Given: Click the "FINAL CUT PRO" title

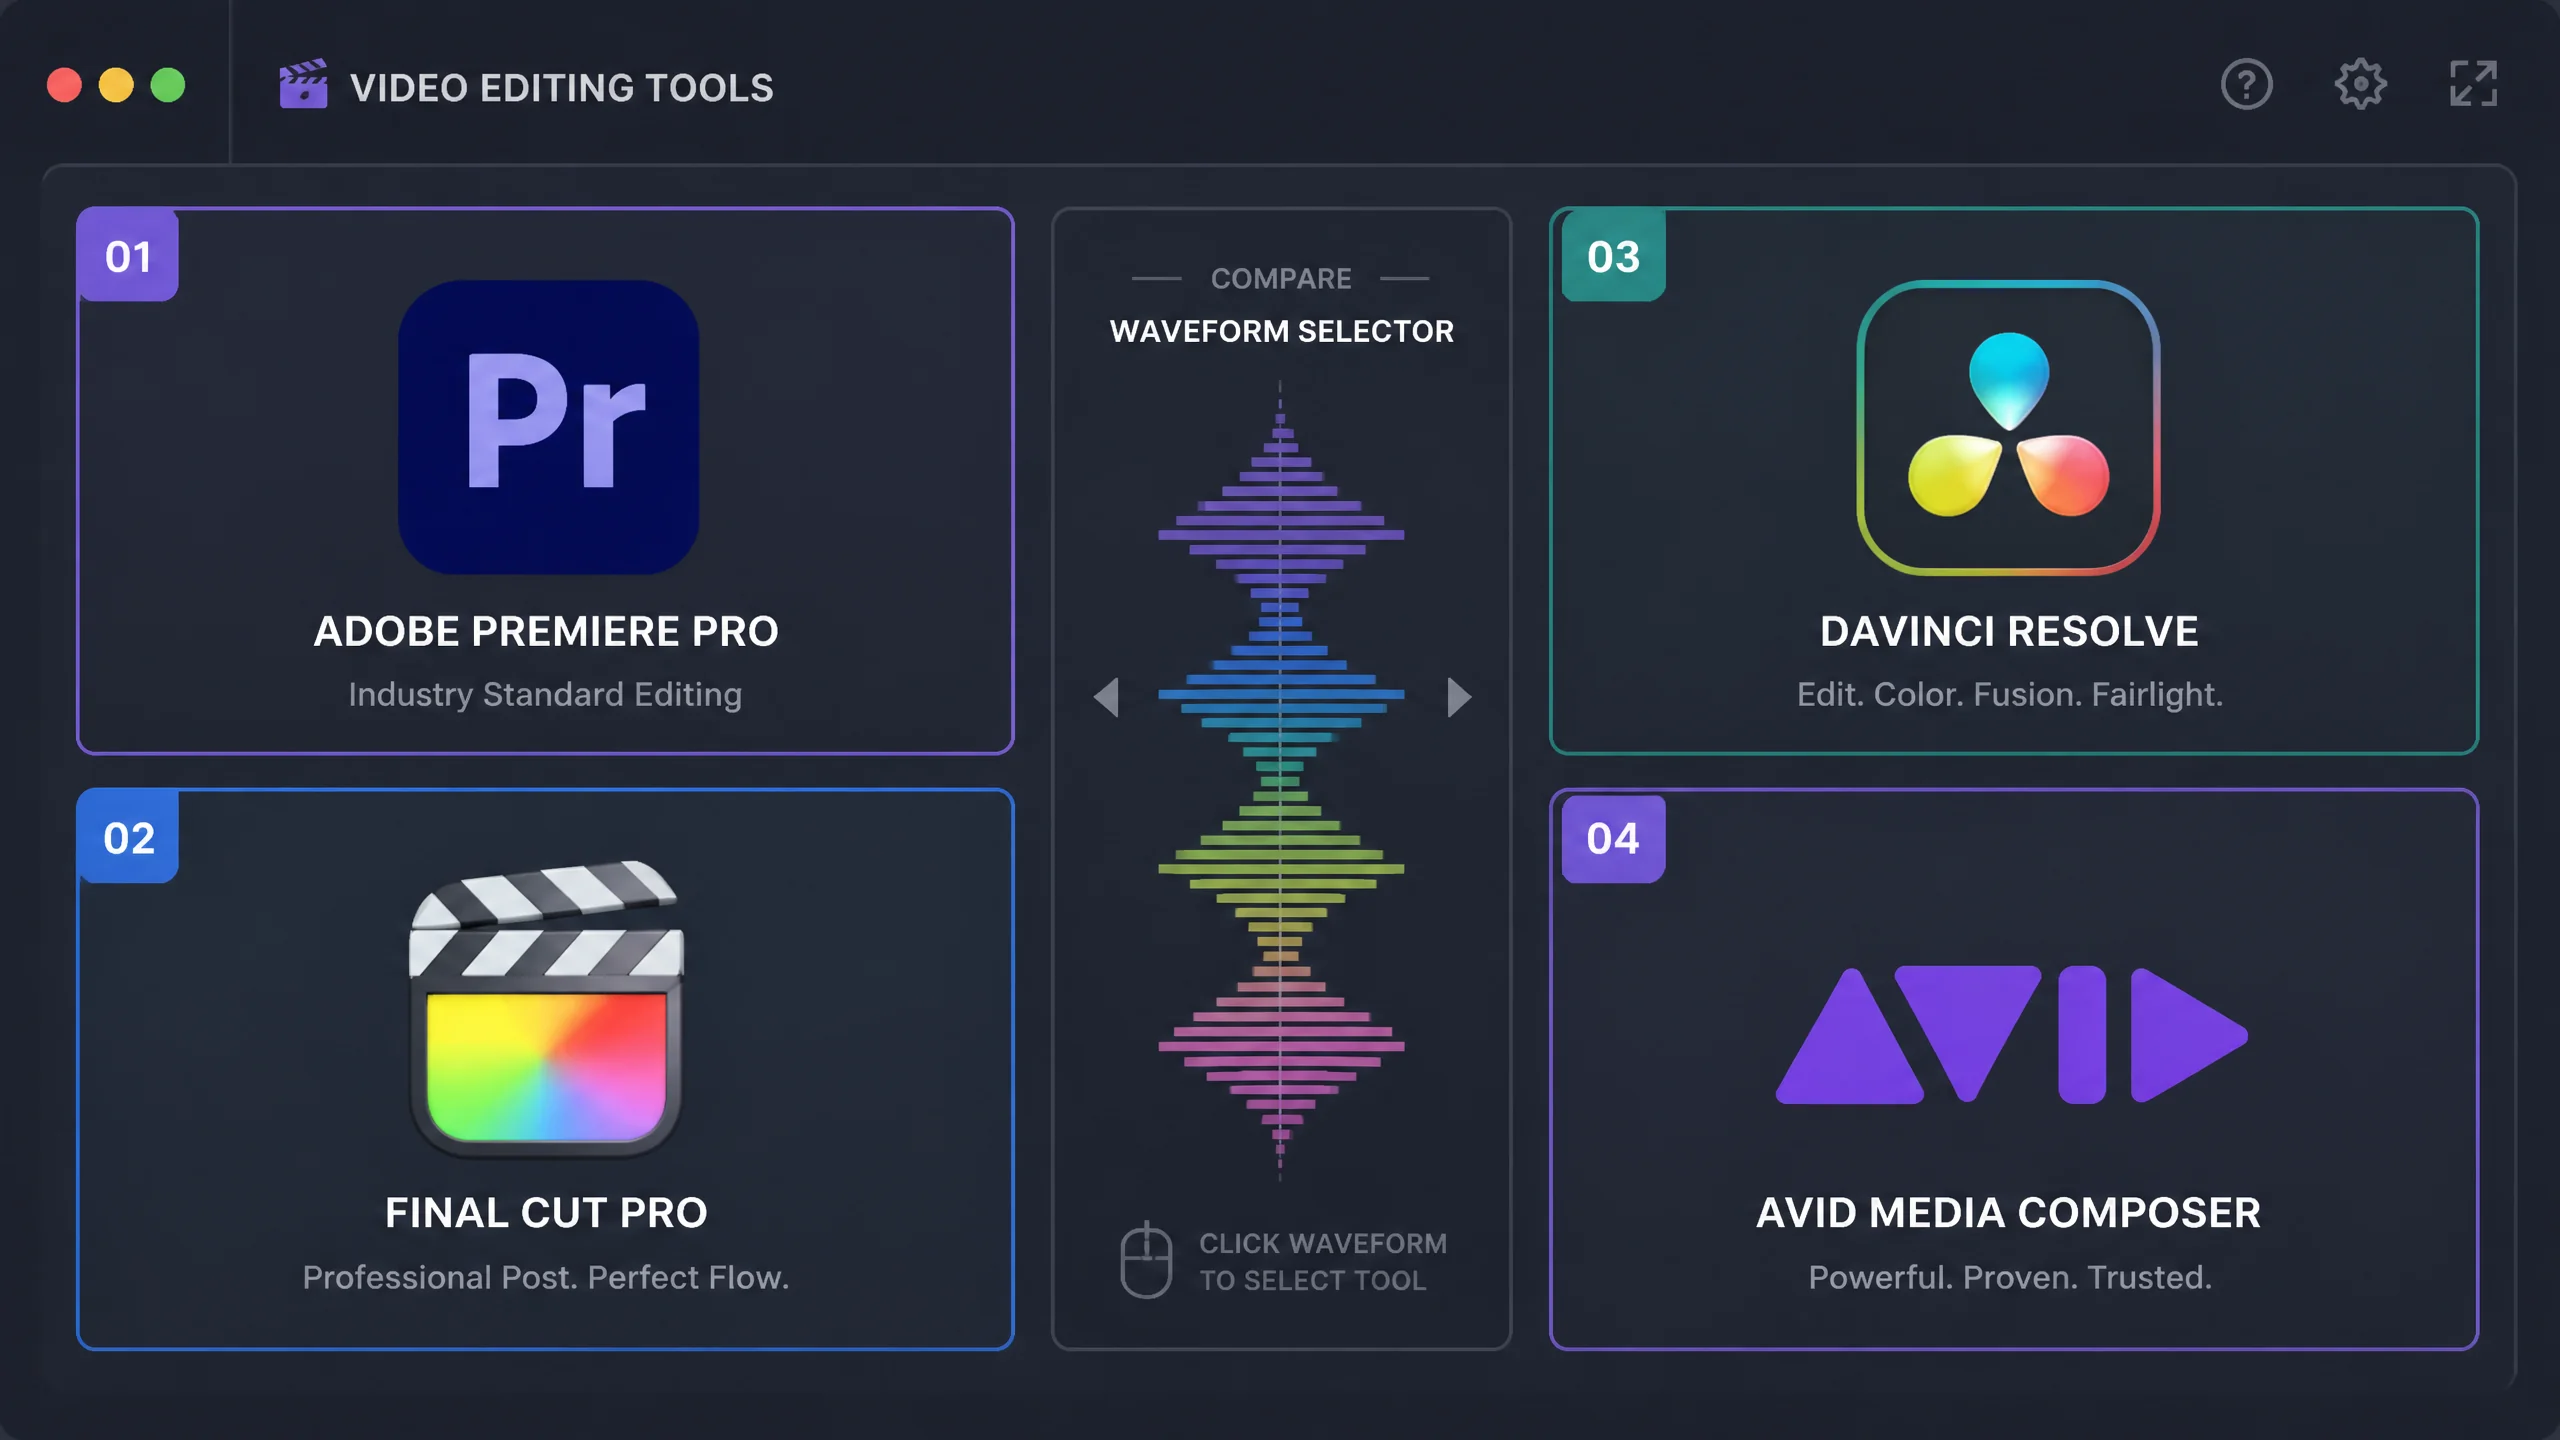Looking at the screenshot, I should [x=546, y=1213].
